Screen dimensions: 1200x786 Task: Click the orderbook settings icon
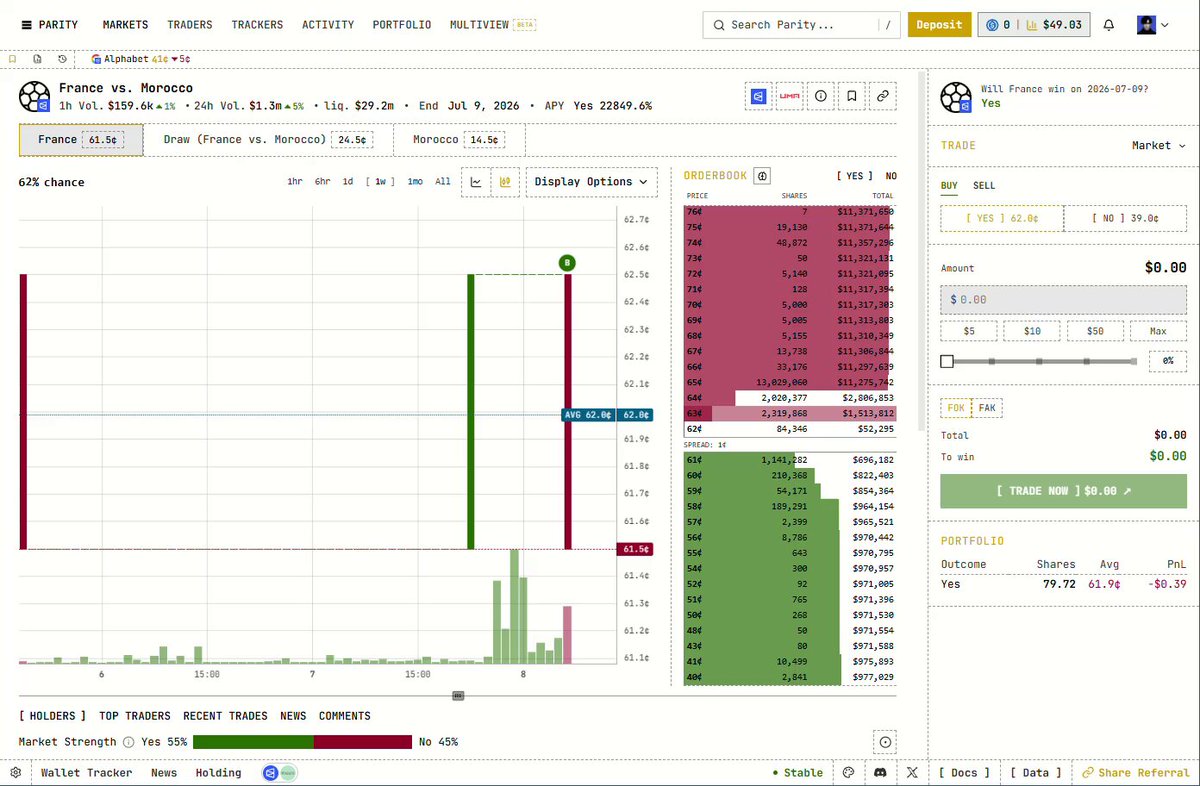tap(762, 176)
